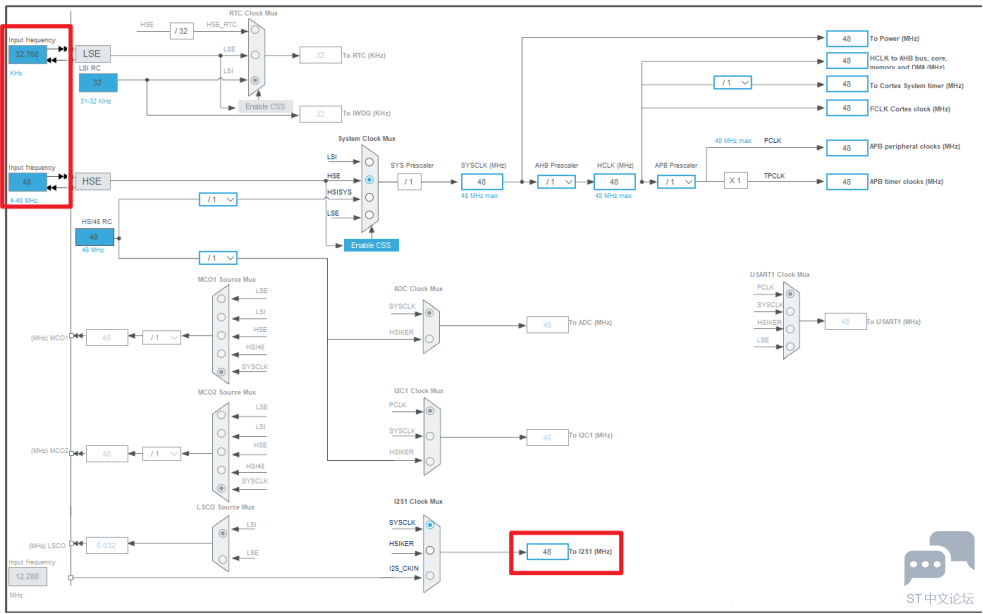The image size is (983, 614).
Task: Edit the HSE input frequency 48 field
Action: [28, 182]
